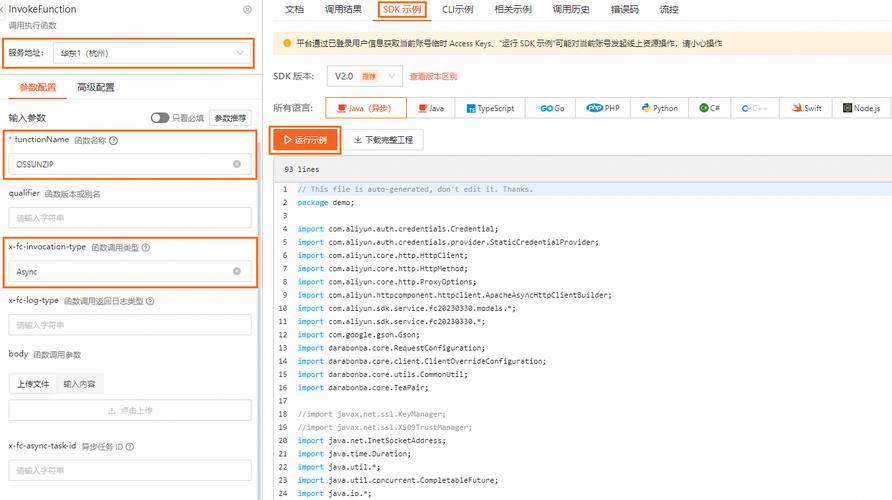Click code line 2 'package demo;'
The width and height of the screenshot is (892, 500).
coord(325,203)
